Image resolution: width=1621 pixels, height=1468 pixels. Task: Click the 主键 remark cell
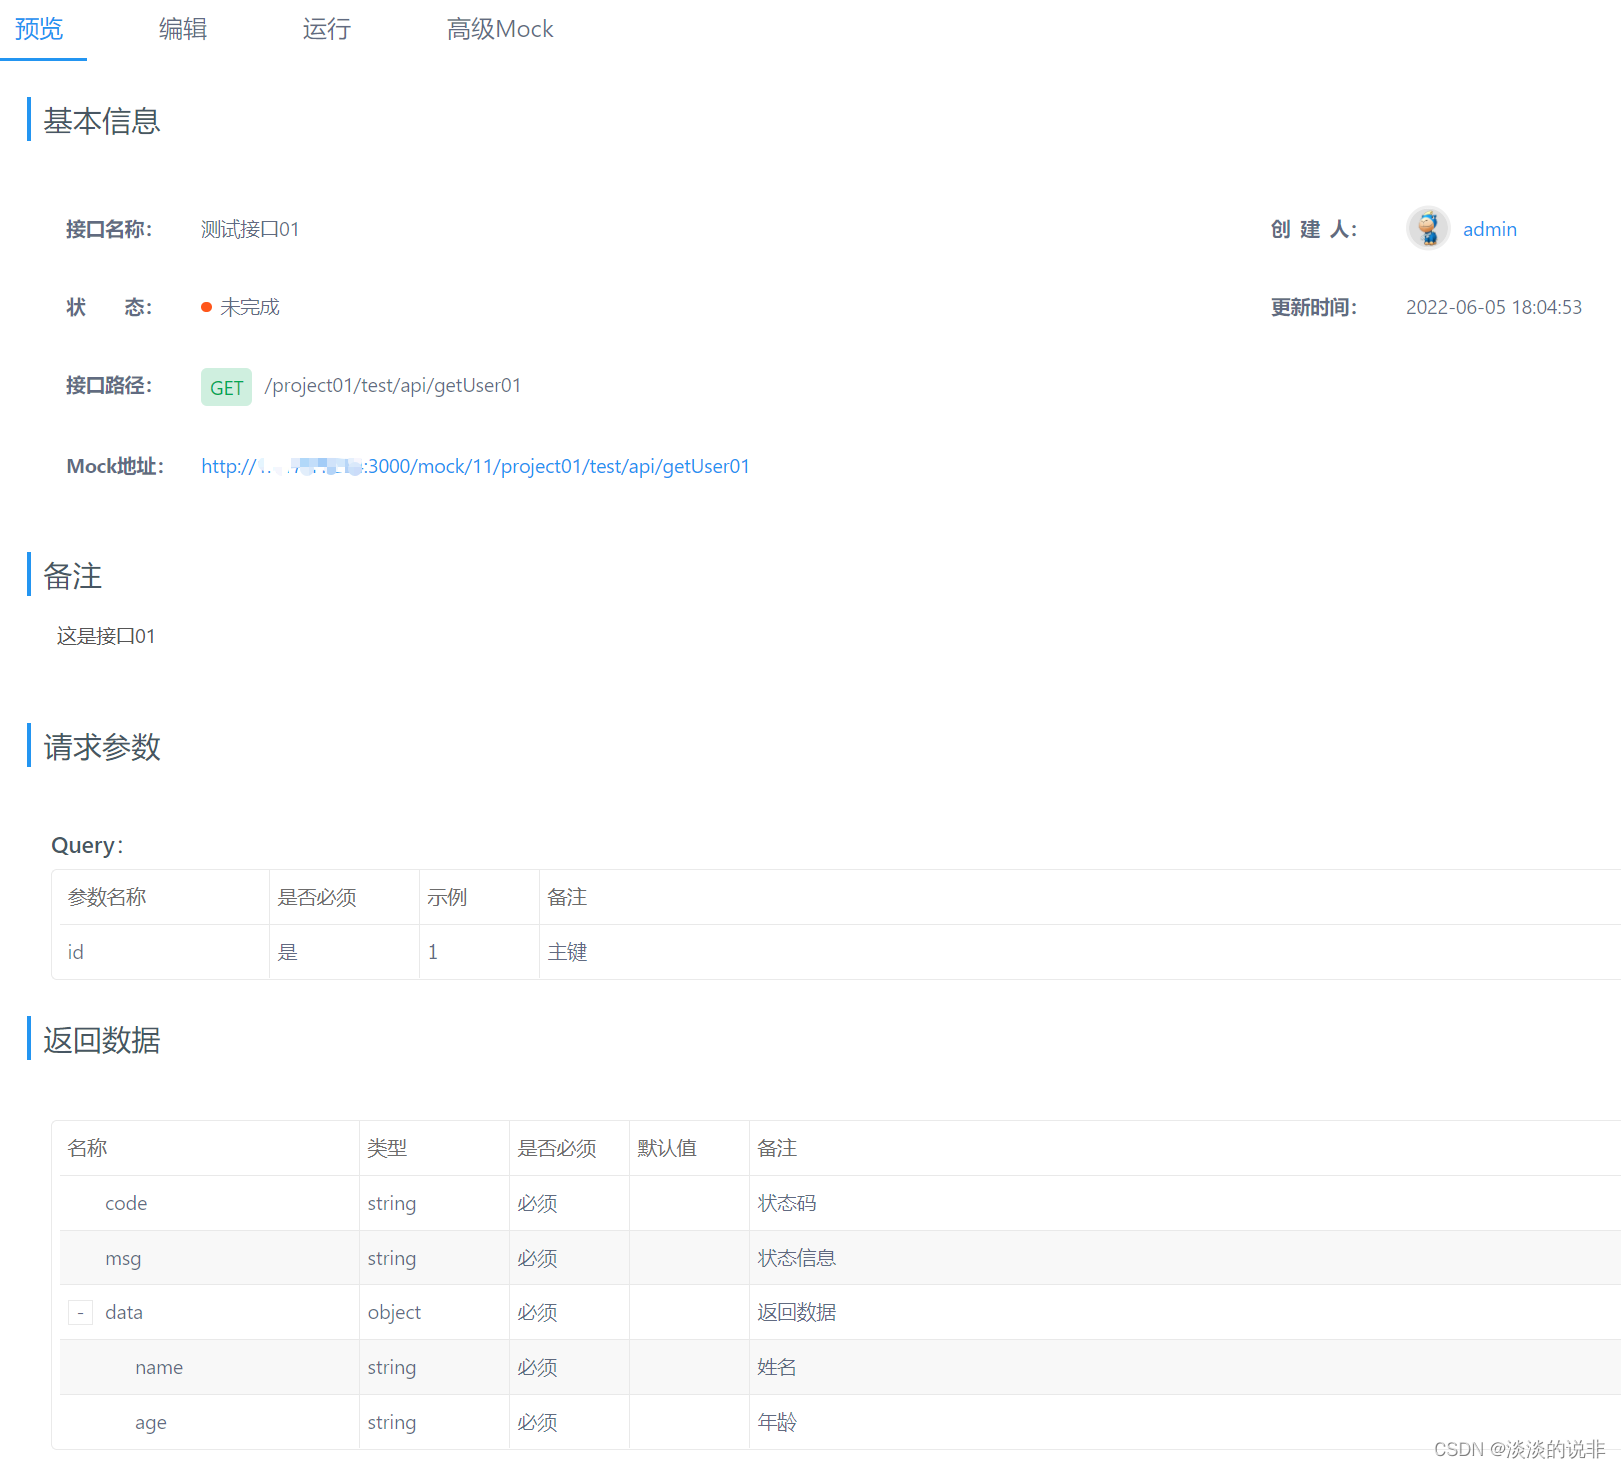point(567,951)
